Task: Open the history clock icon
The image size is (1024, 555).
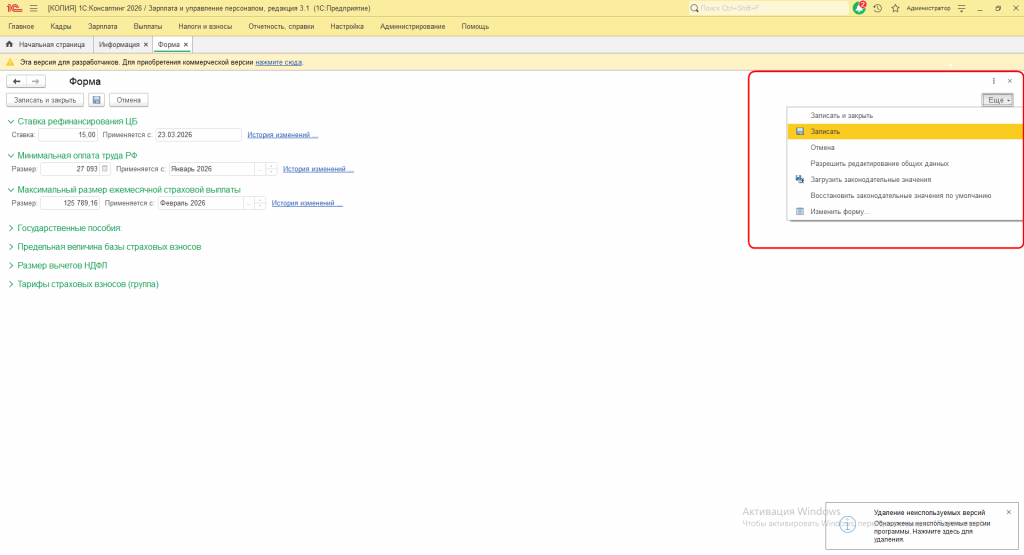Action: (x=878, y=8)
